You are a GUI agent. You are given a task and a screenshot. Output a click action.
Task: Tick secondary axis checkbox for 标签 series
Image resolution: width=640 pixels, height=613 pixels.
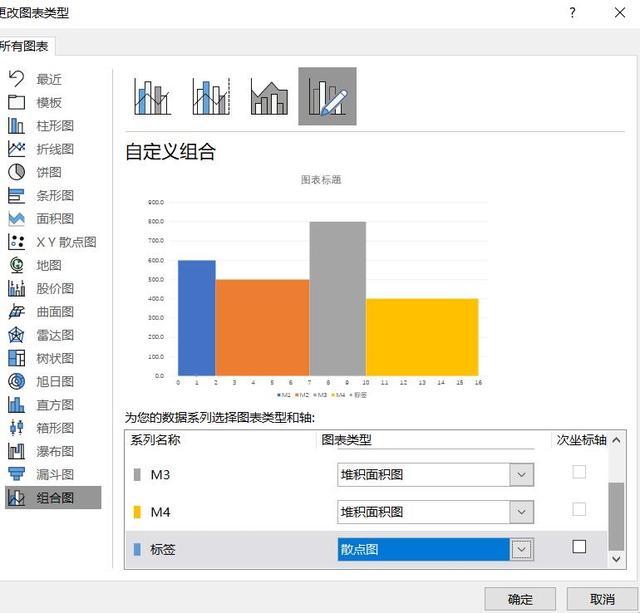pos(579,547)
